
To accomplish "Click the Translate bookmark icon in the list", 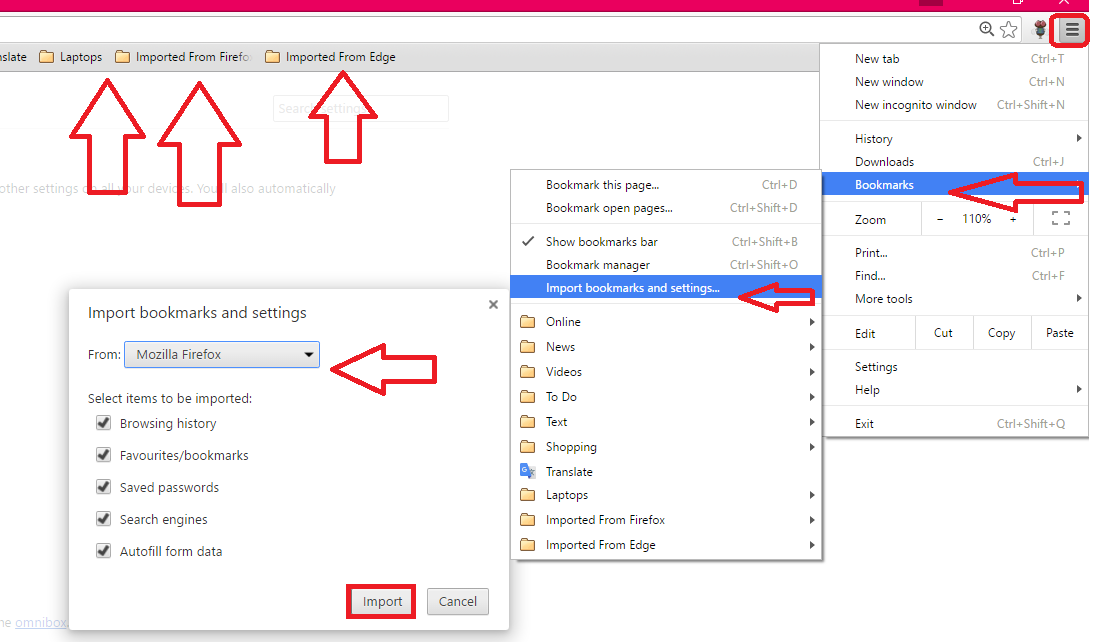I will tap(527, 470).
